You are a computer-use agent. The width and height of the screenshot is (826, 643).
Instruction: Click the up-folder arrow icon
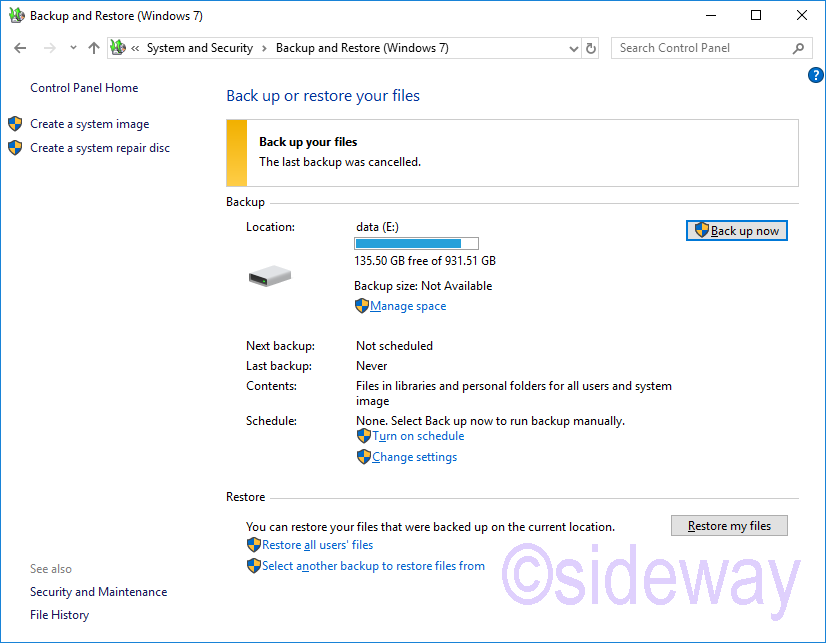[x=94, y=48]
